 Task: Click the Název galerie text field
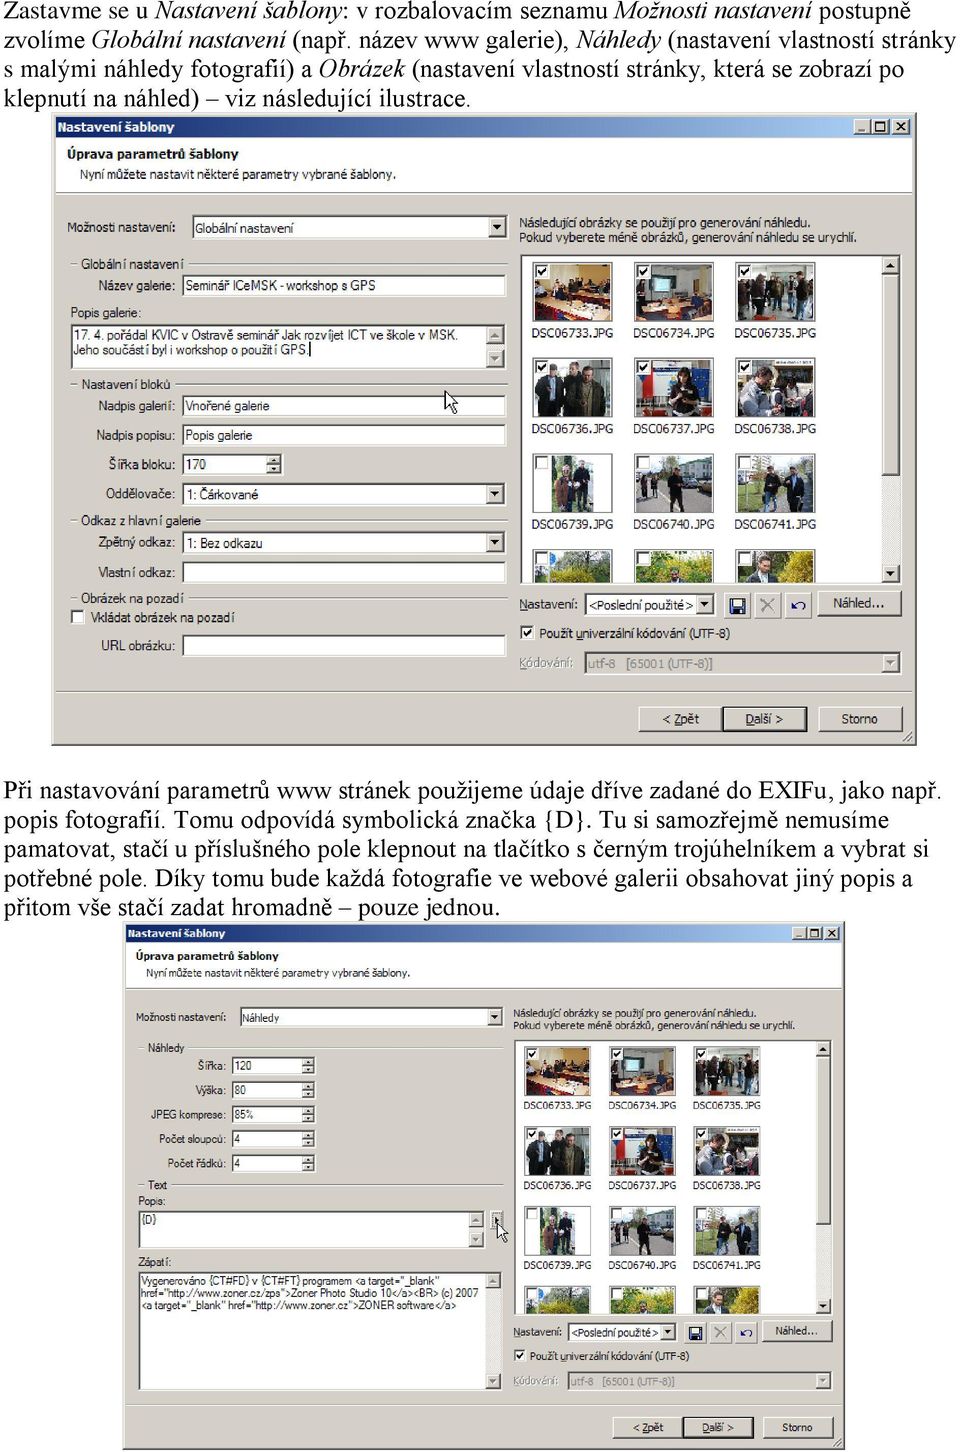point(344,286)
